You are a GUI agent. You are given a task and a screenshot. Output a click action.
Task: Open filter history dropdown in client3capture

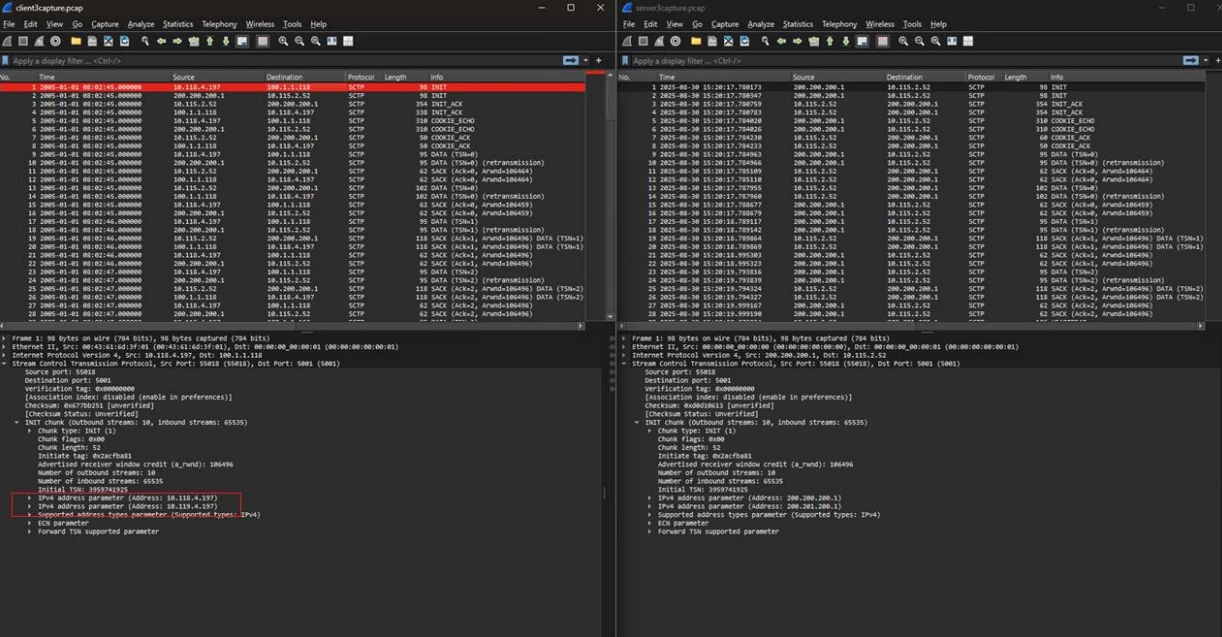point(585,61)
